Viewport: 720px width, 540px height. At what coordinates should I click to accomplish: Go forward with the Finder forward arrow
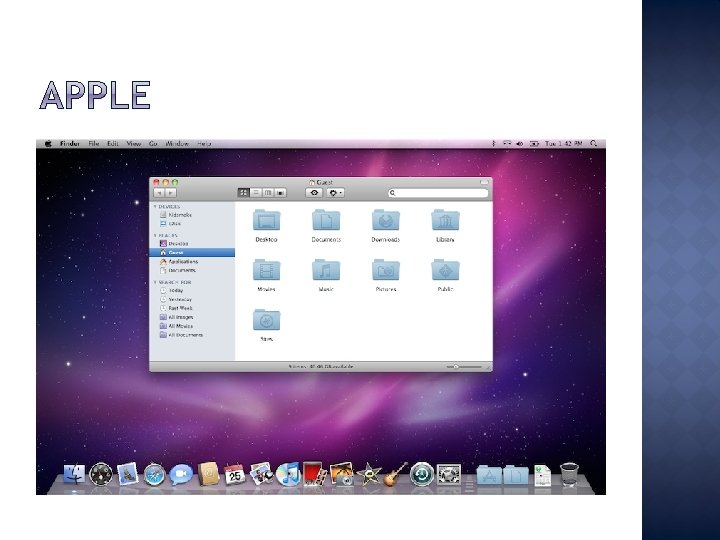[170, 193]
